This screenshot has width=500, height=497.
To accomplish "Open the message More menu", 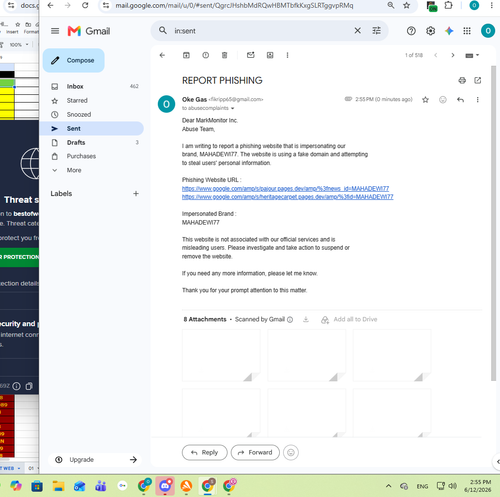I will (478, 100).
